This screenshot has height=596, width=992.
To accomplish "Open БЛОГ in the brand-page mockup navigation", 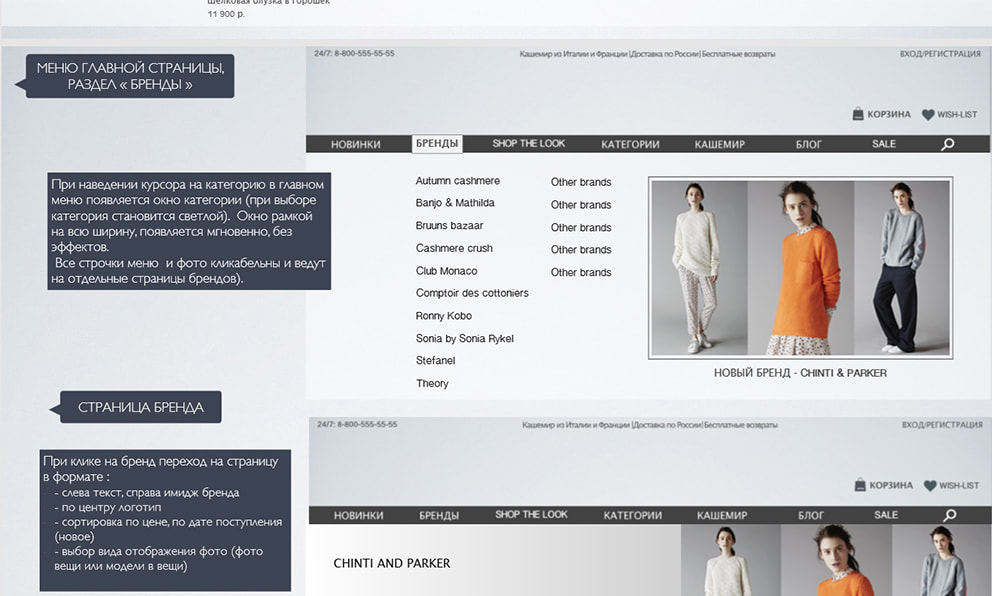I will point(811,515).
